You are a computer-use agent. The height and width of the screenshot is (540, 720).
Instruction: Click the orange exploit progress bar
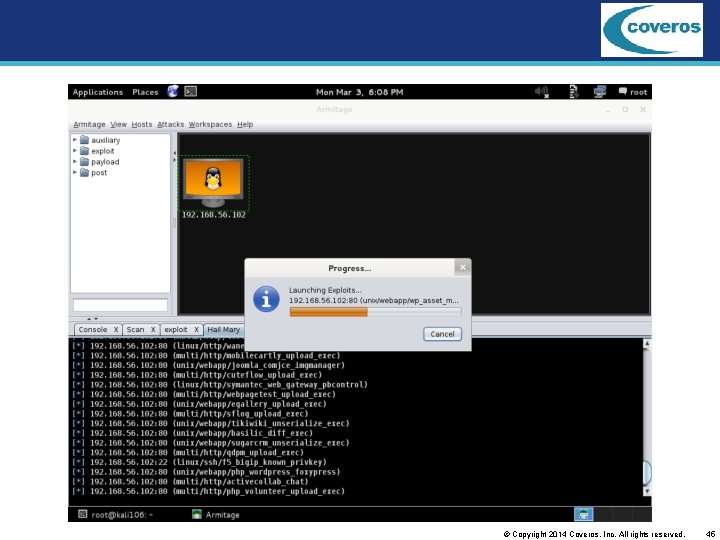coord(376,312)
